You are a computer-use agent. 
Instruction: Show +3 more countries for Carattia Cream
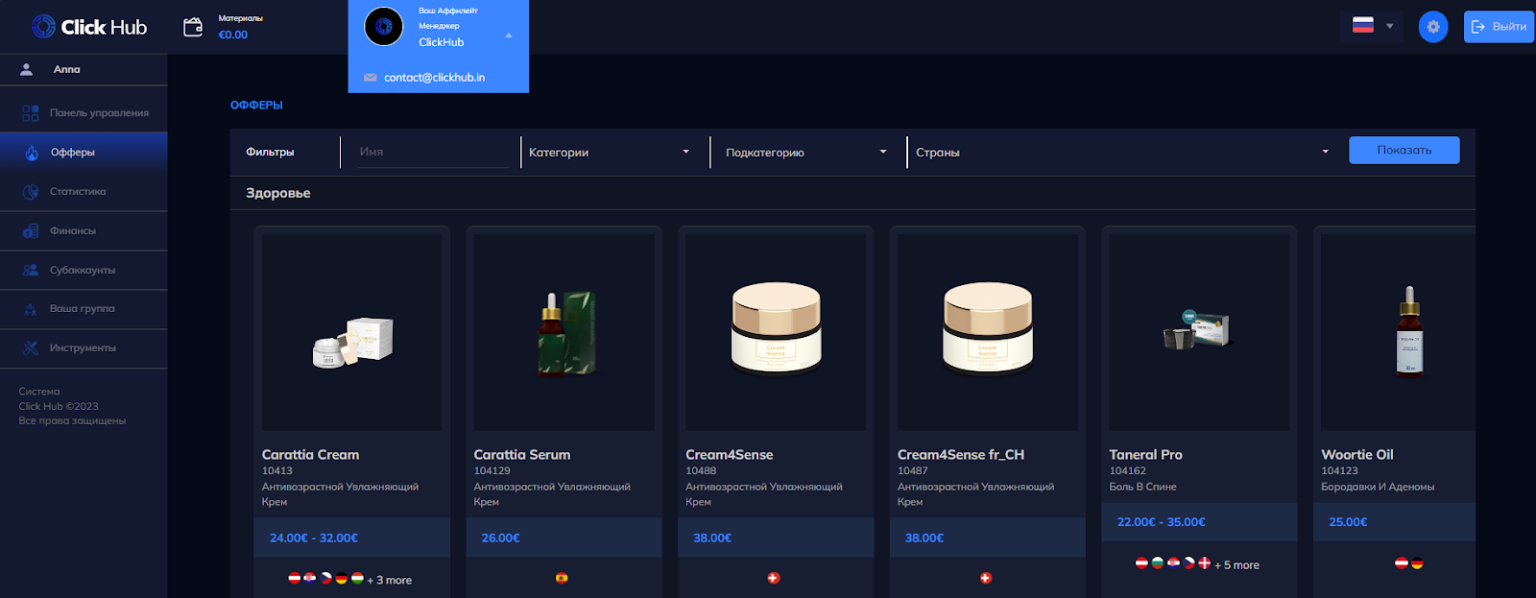coord(389,580)
